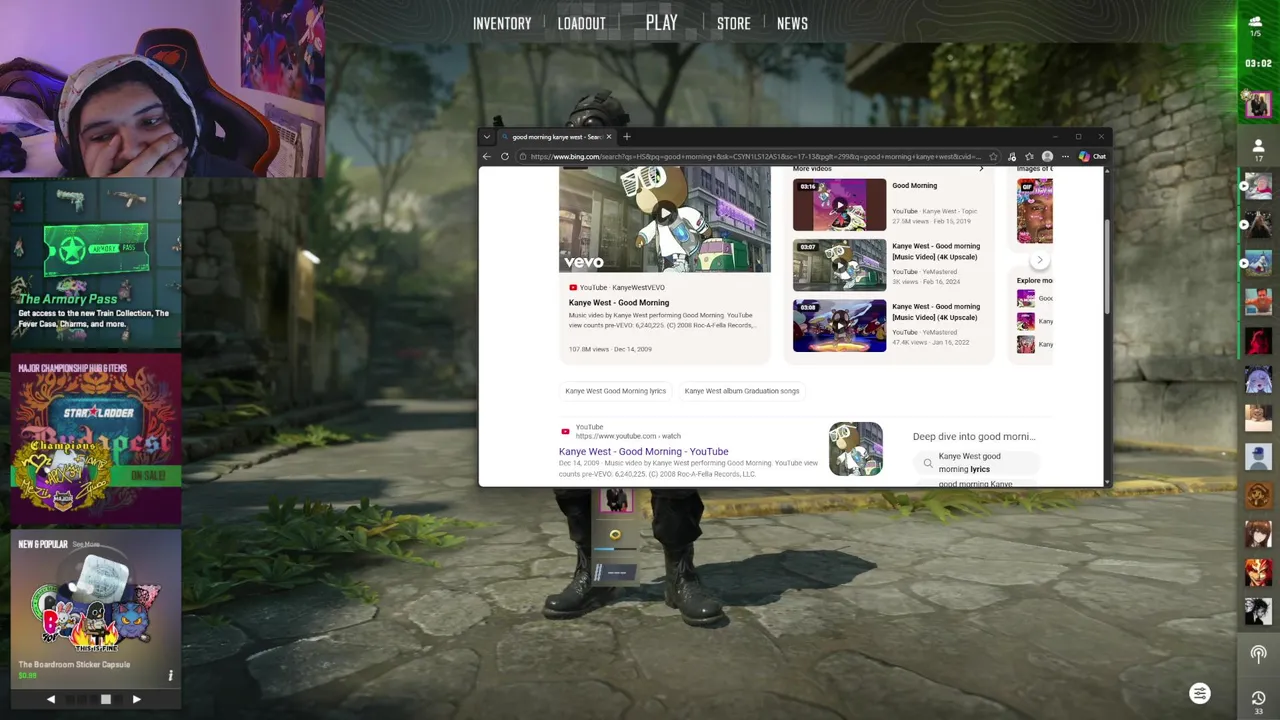Go to previous New & Popular item
This screenshot has height=720, width=1280.
pos(51,699)
